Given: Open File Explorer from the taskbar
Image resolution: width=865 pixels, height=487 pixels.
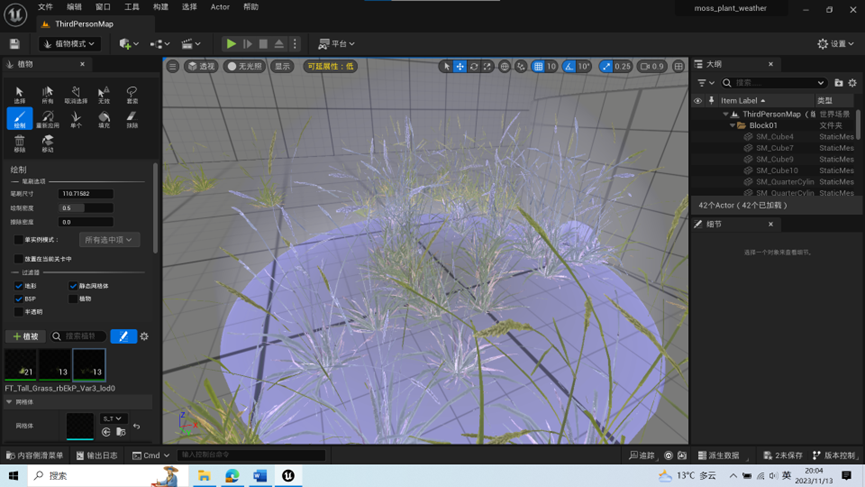Looking at the screenshot, I should (204, 475).
